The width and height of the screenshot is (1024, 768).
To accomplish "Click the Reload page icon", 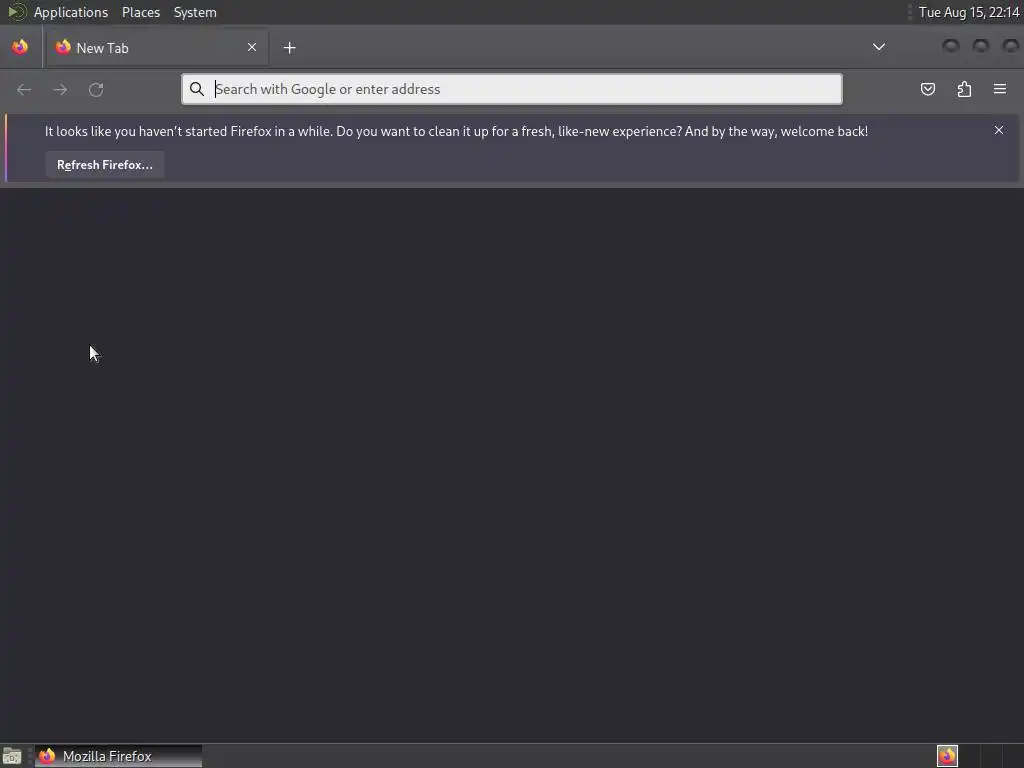I will tap(96, 89).
